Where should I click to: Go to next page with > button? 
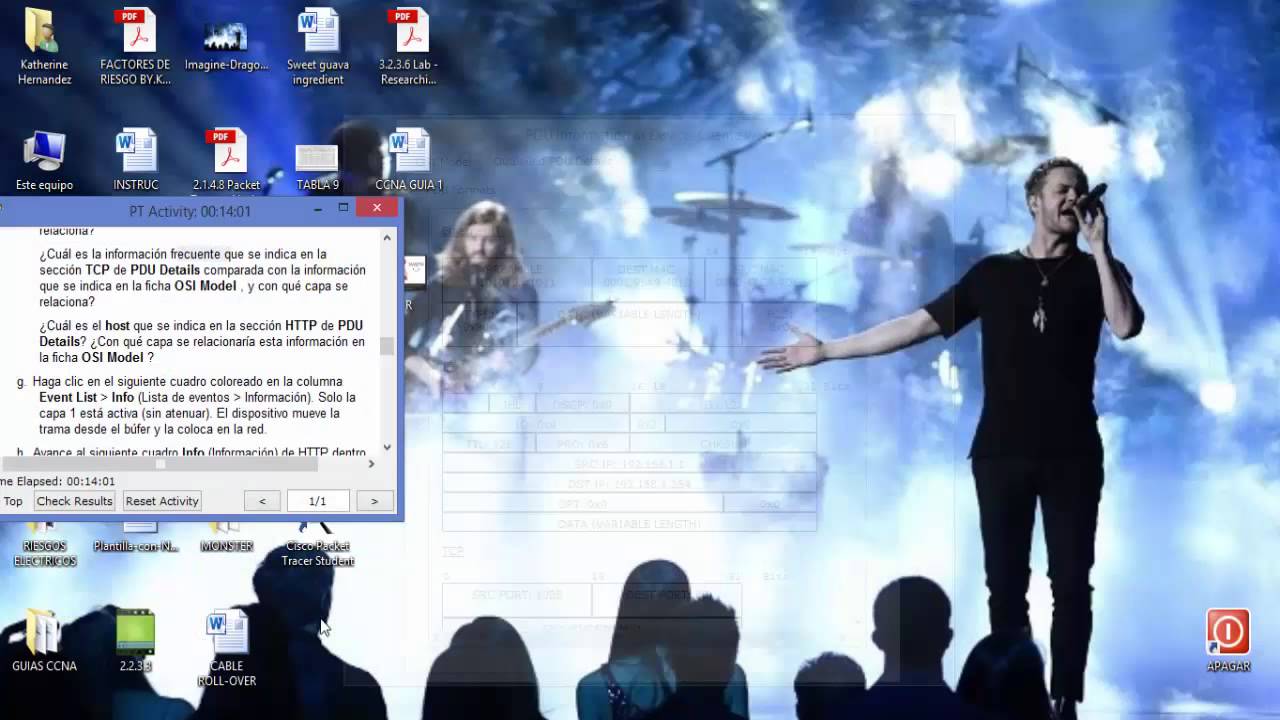coord(375,501)
